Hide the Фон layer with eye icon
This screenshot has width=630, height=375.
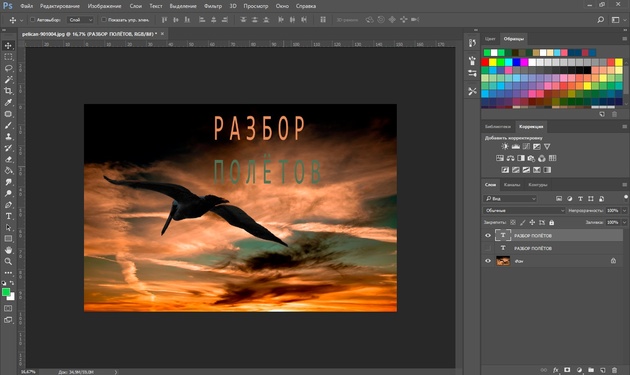click(488, 261)
